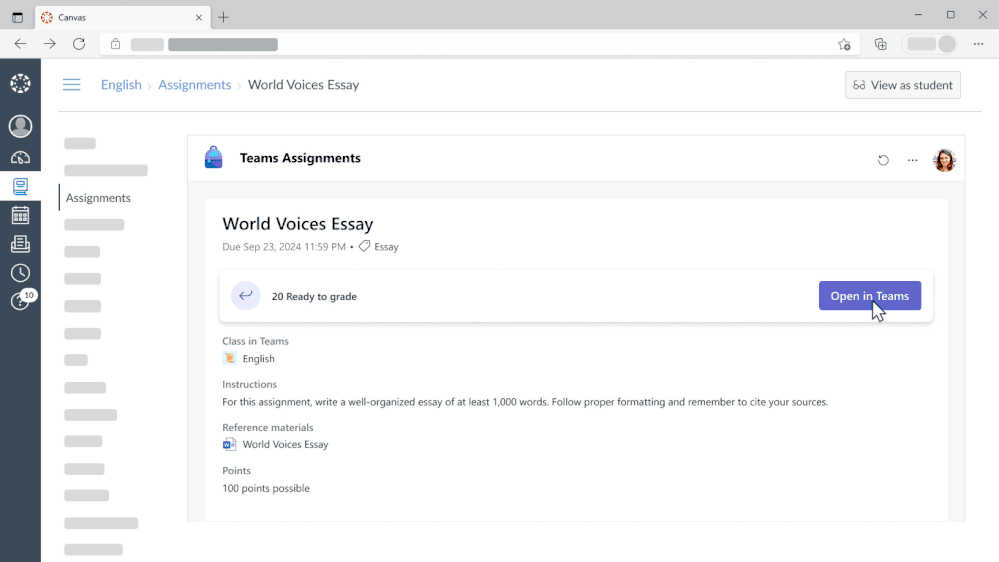Open the Calendar icon in the sidebar
999x562 pixels.
(20, 215)
